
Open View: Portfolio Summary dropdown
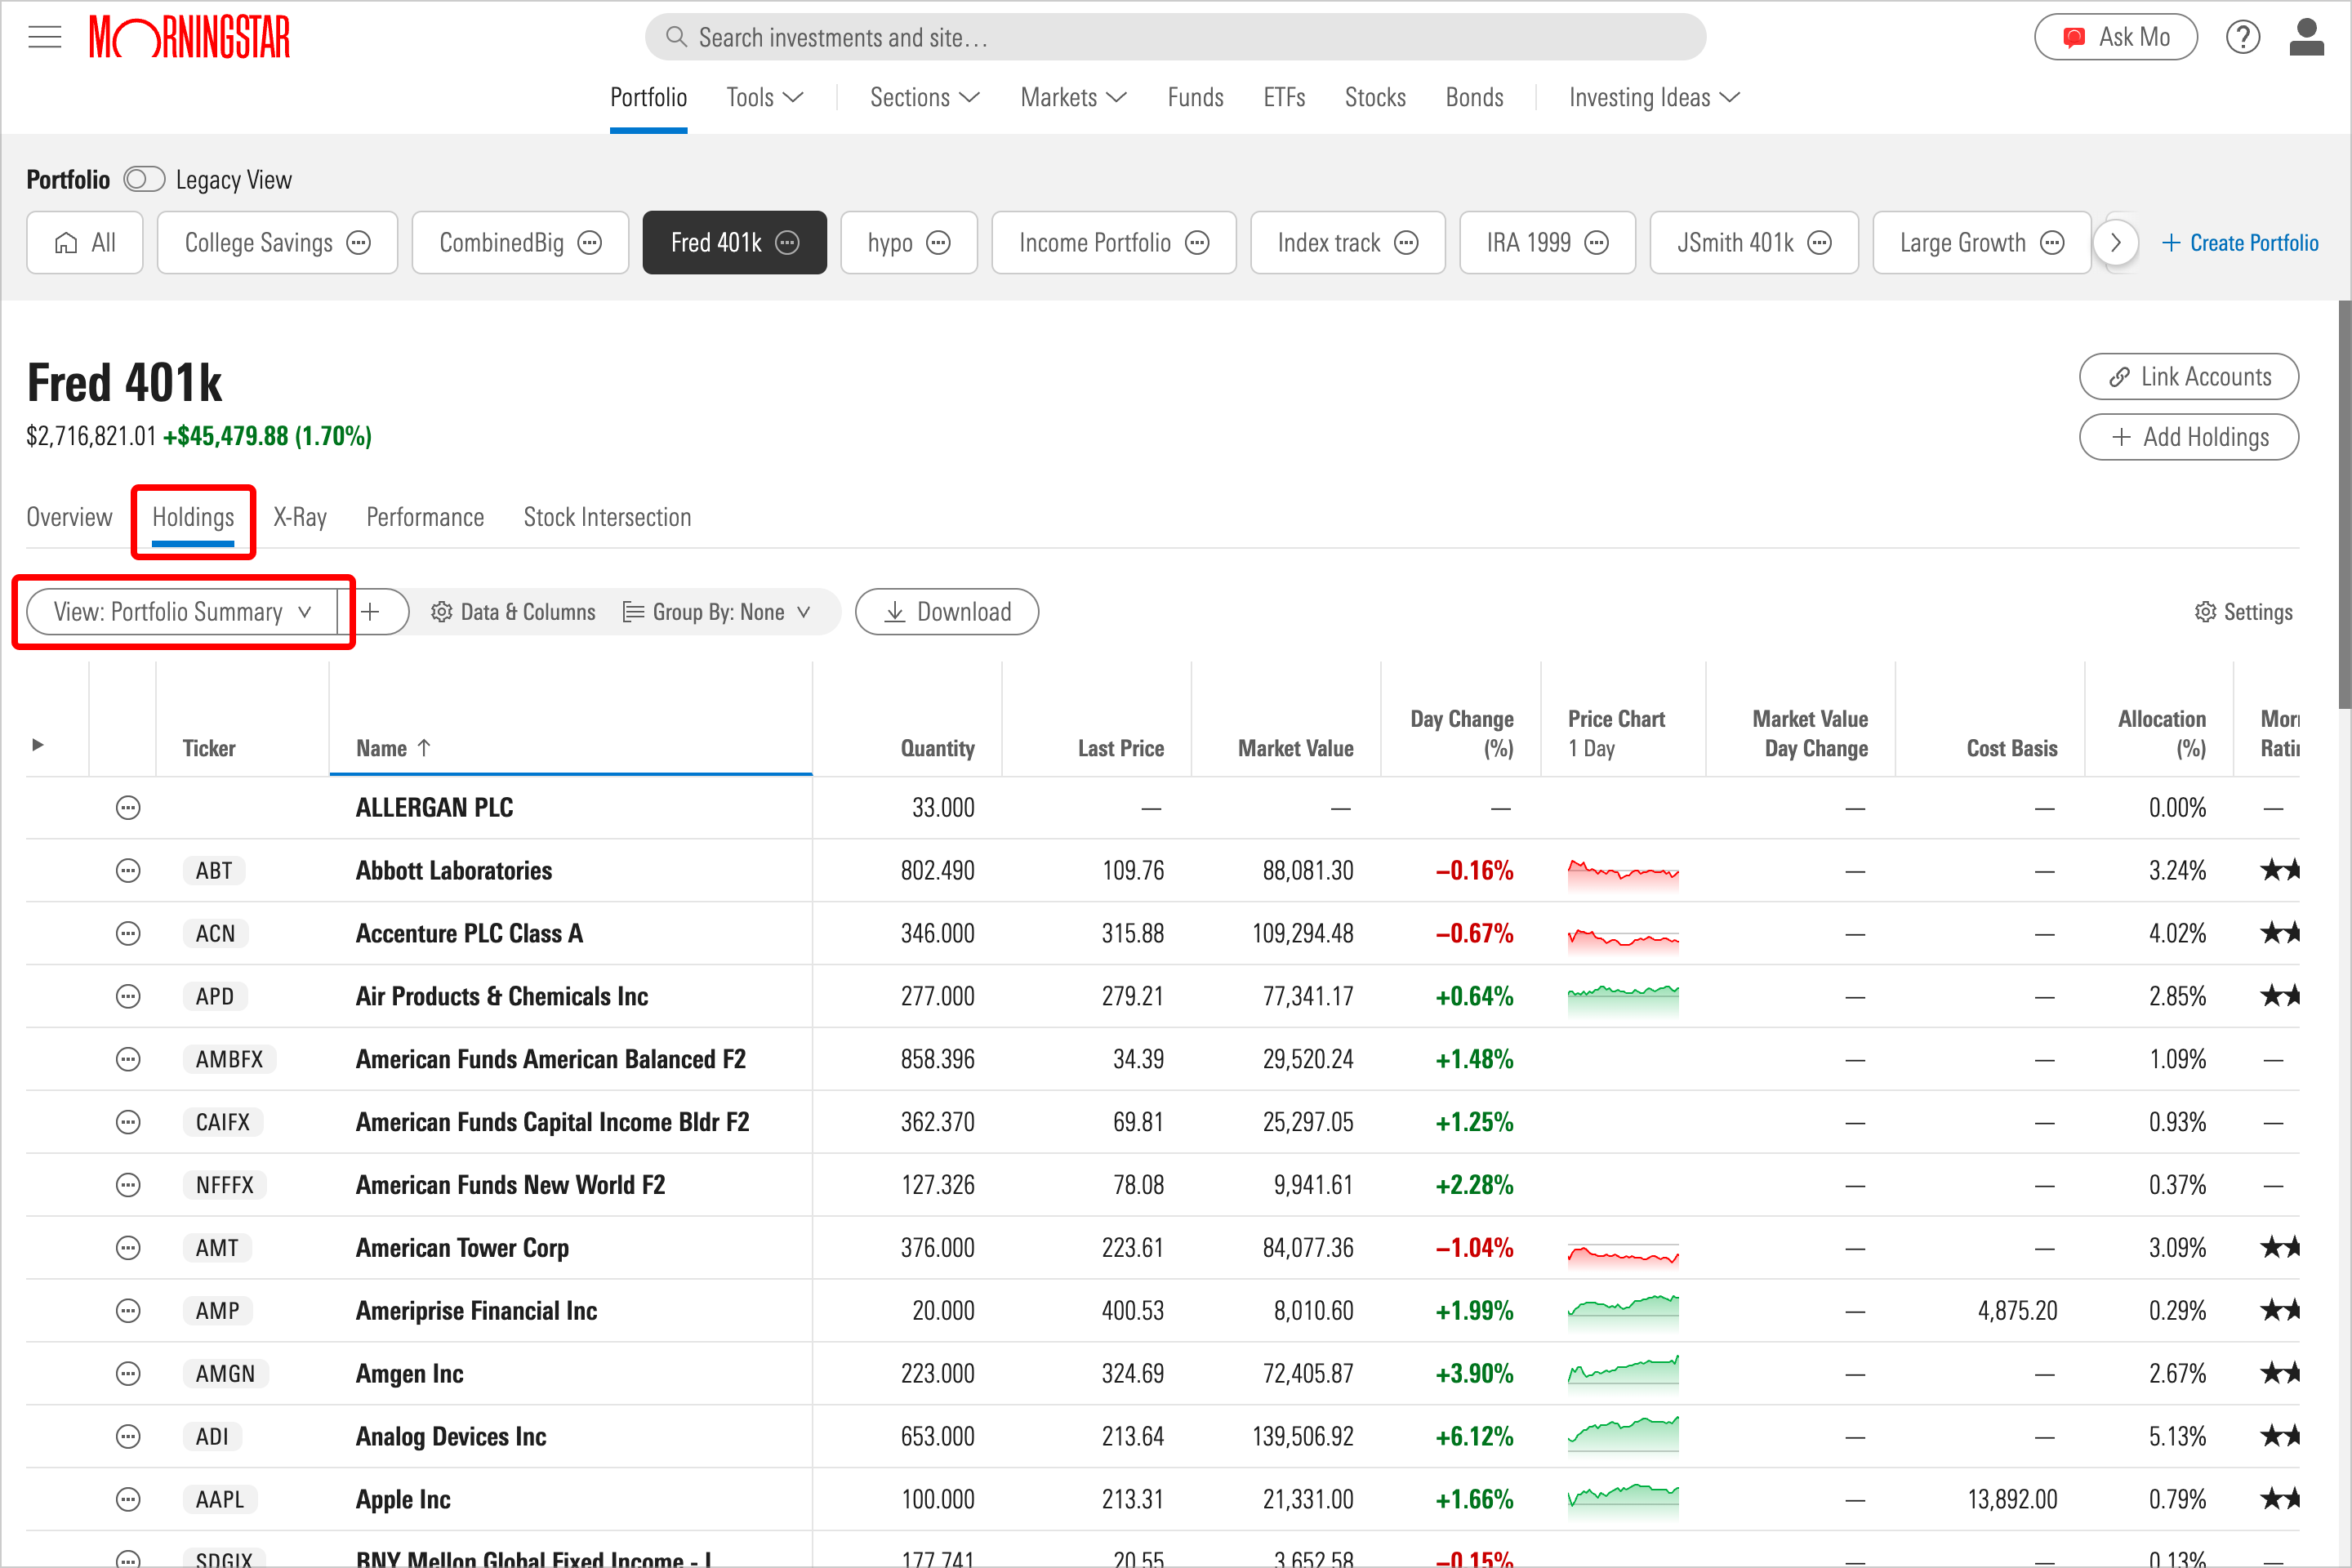[182, 612]
